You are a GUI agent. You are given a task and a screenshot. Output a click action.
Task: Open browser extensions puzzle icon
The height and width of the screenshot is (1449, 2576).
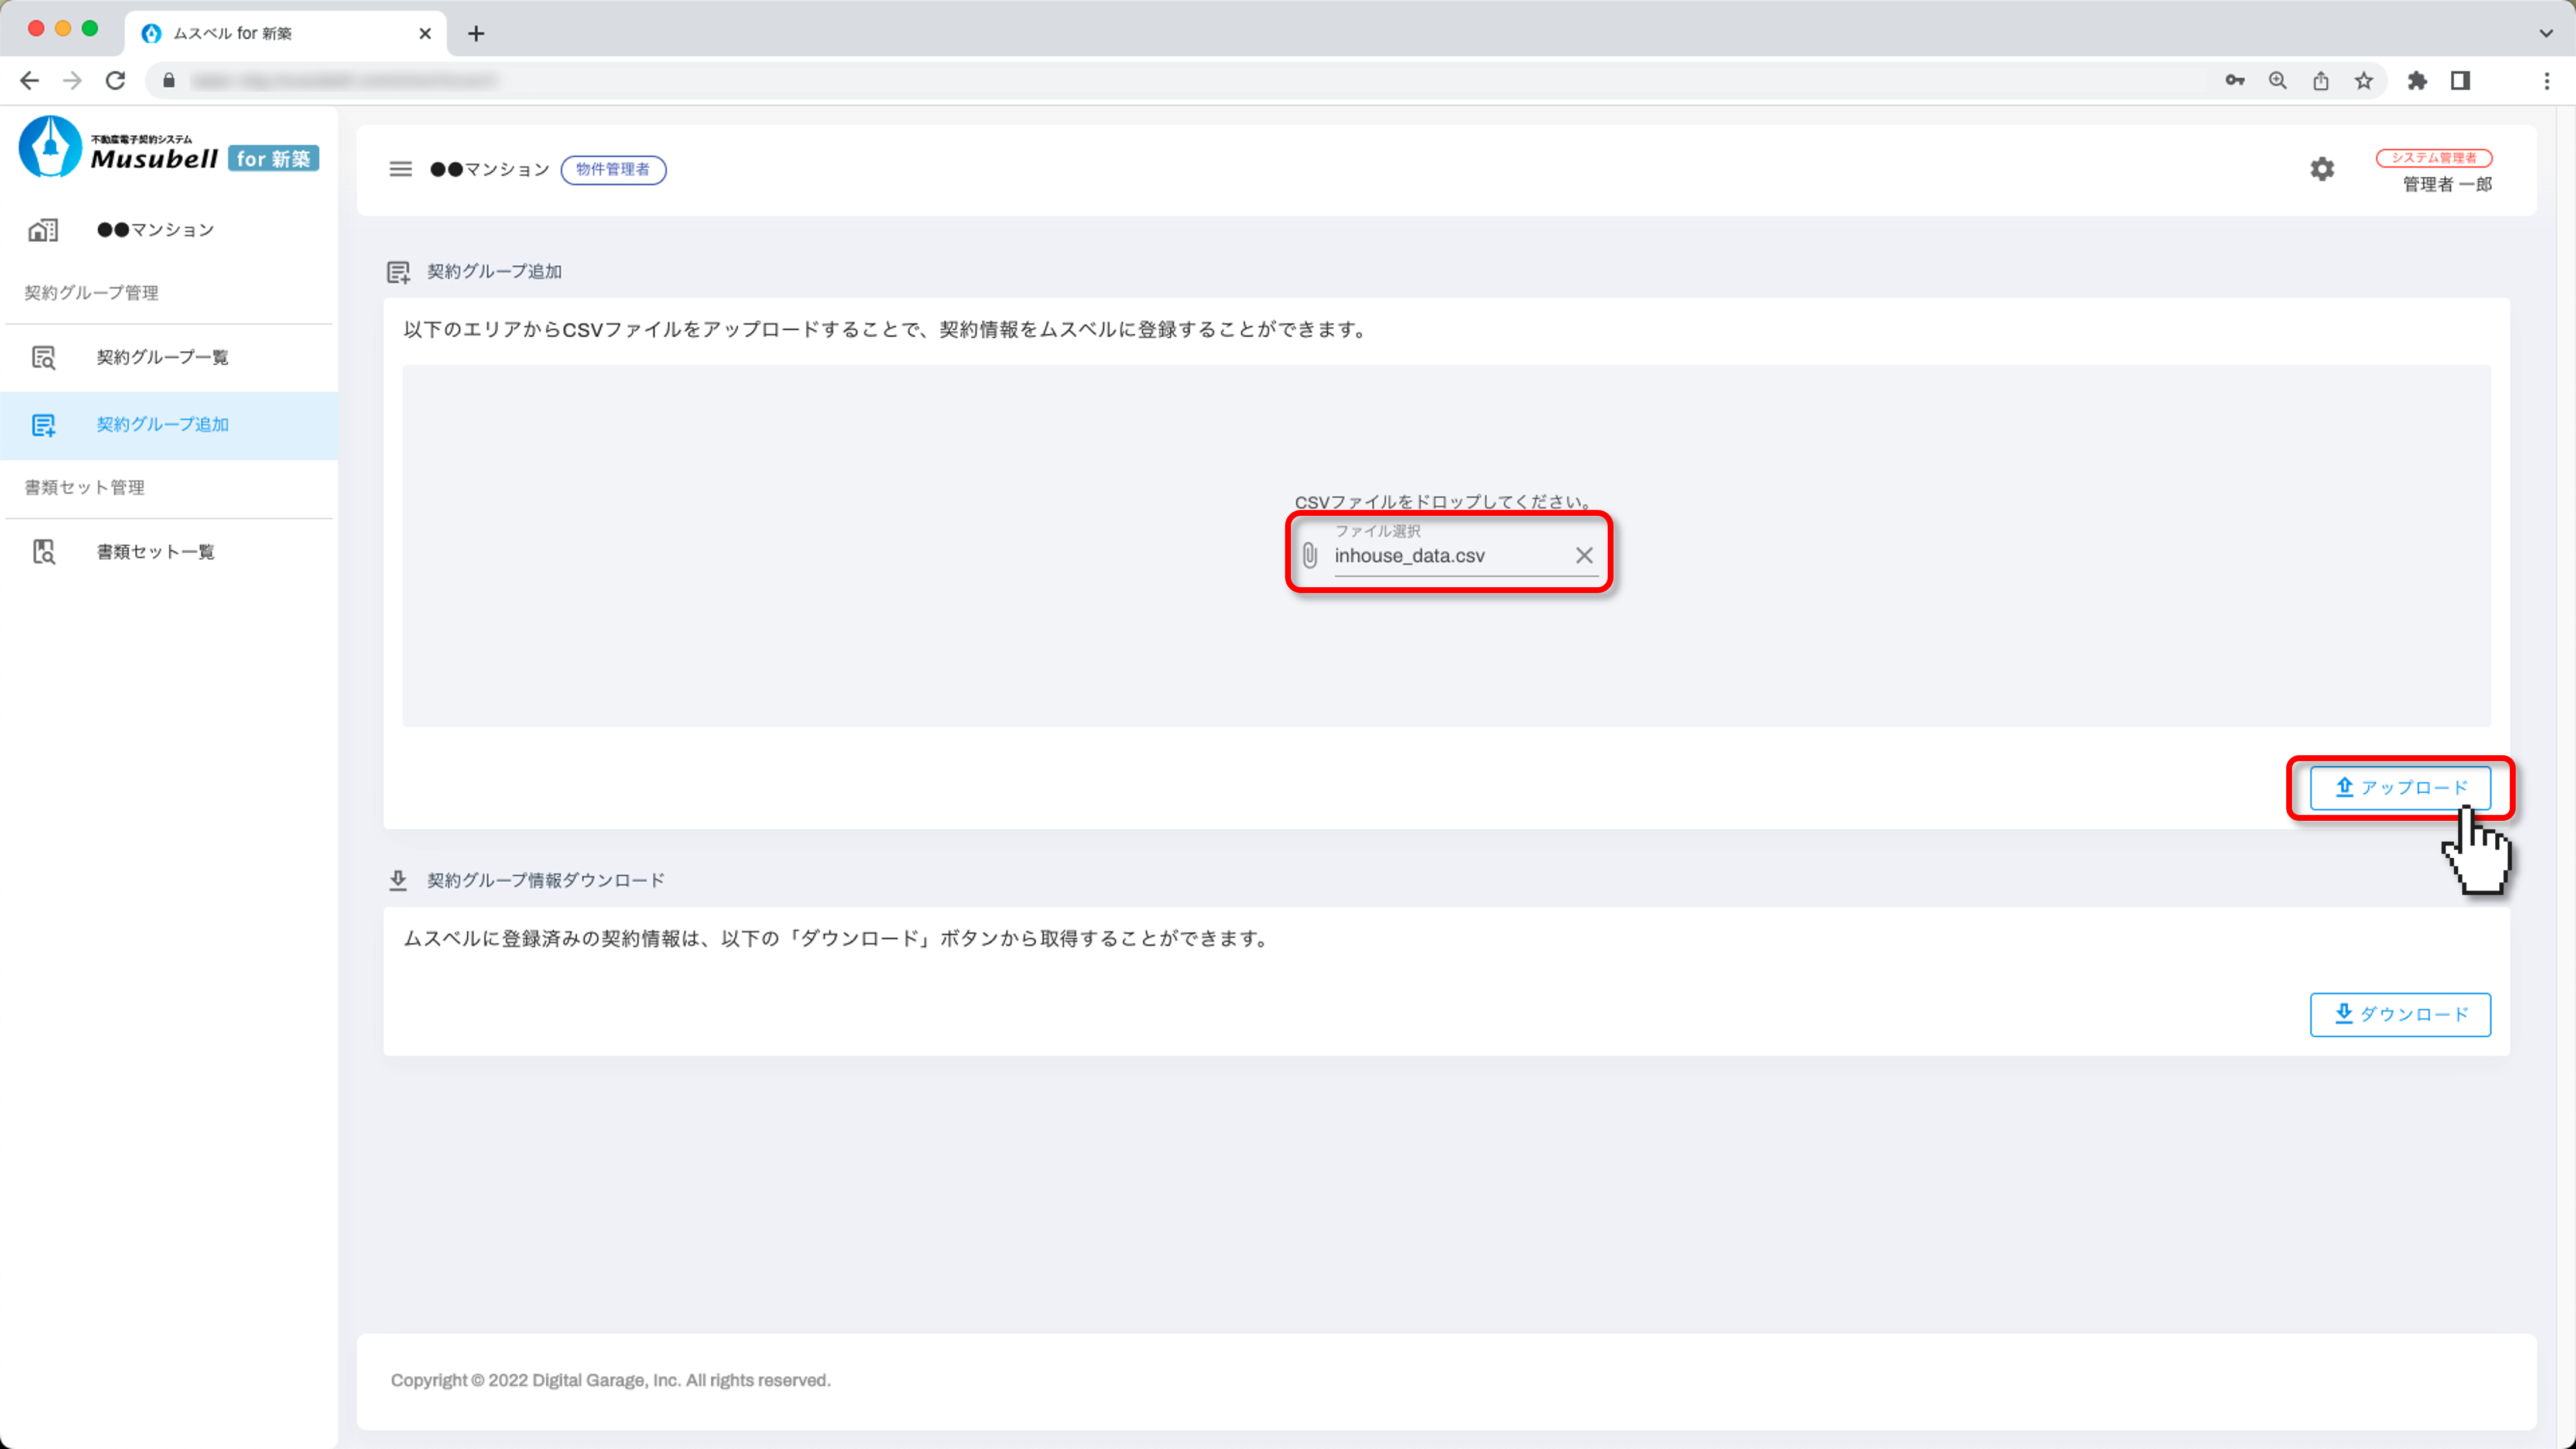pos(2417,81)
